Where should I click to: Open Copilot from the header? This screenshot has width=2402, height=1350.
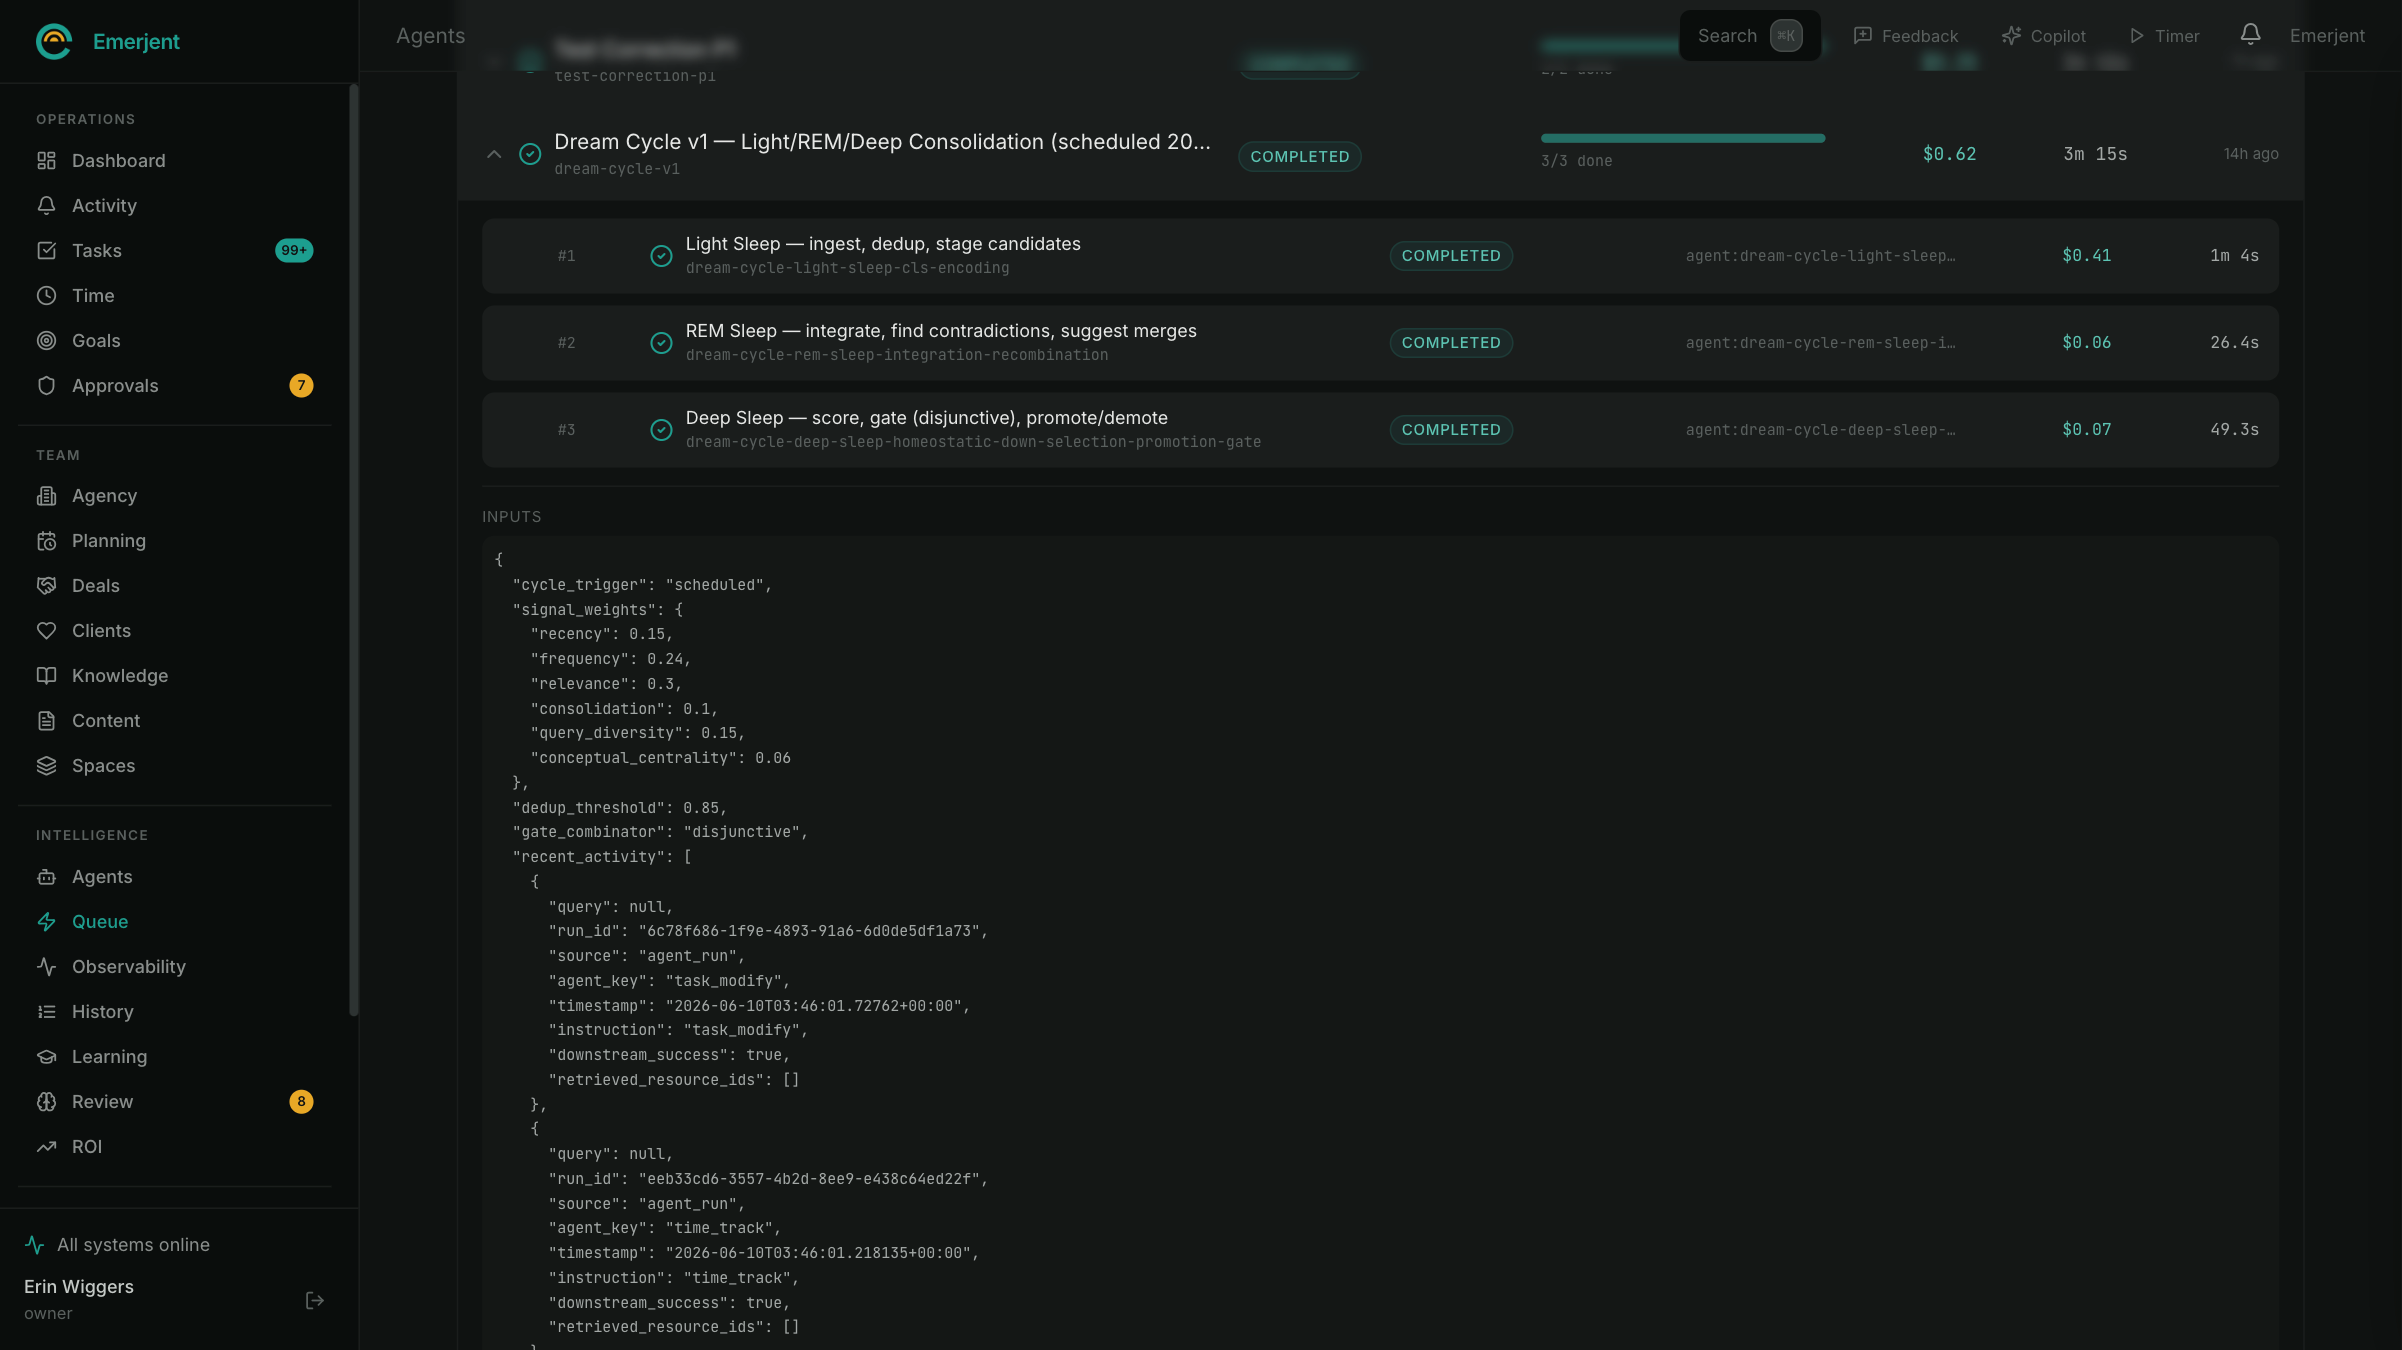click(x=2043, y=36)
